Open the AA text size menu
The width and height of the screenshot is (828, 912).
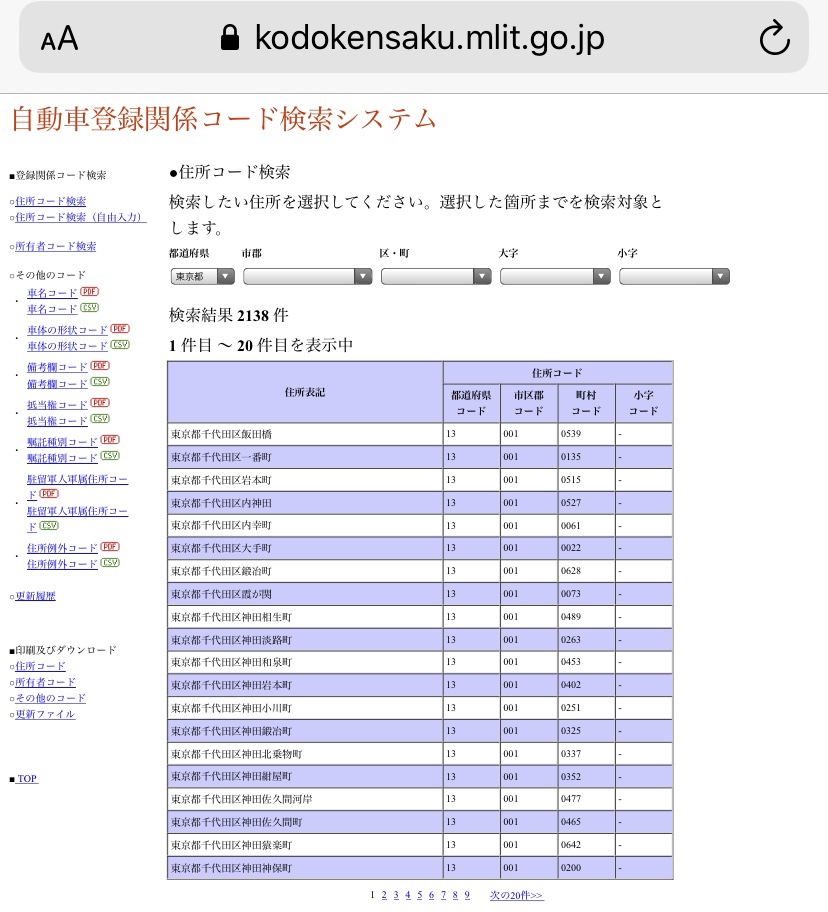(57, 38)
